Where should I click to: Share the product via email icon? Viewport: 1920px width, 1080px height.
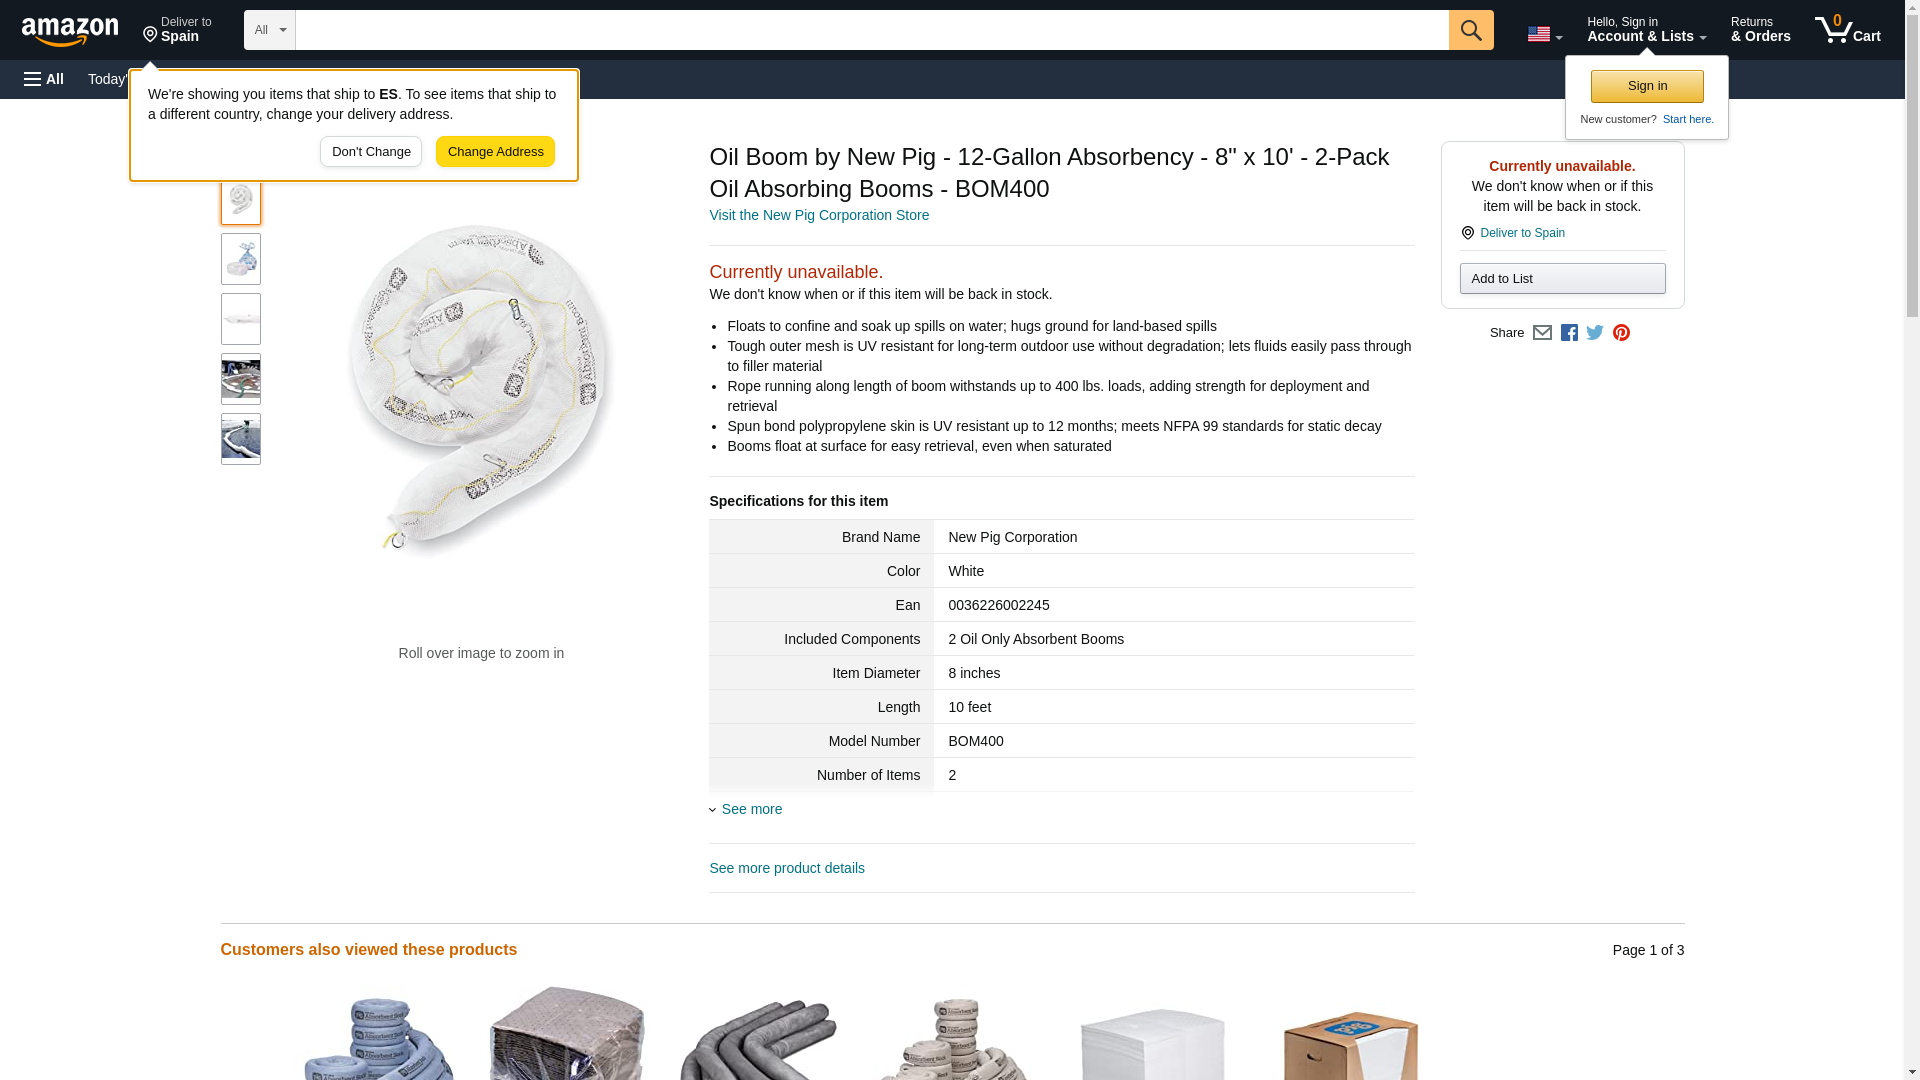click(1542, 333)
